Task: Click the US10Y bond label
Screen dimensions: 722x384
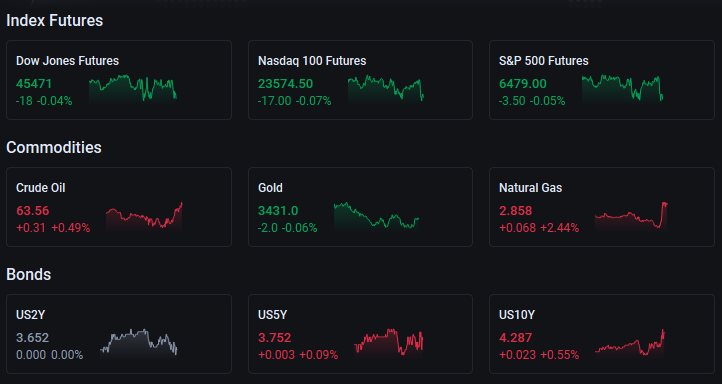Action: pos(517,315)
